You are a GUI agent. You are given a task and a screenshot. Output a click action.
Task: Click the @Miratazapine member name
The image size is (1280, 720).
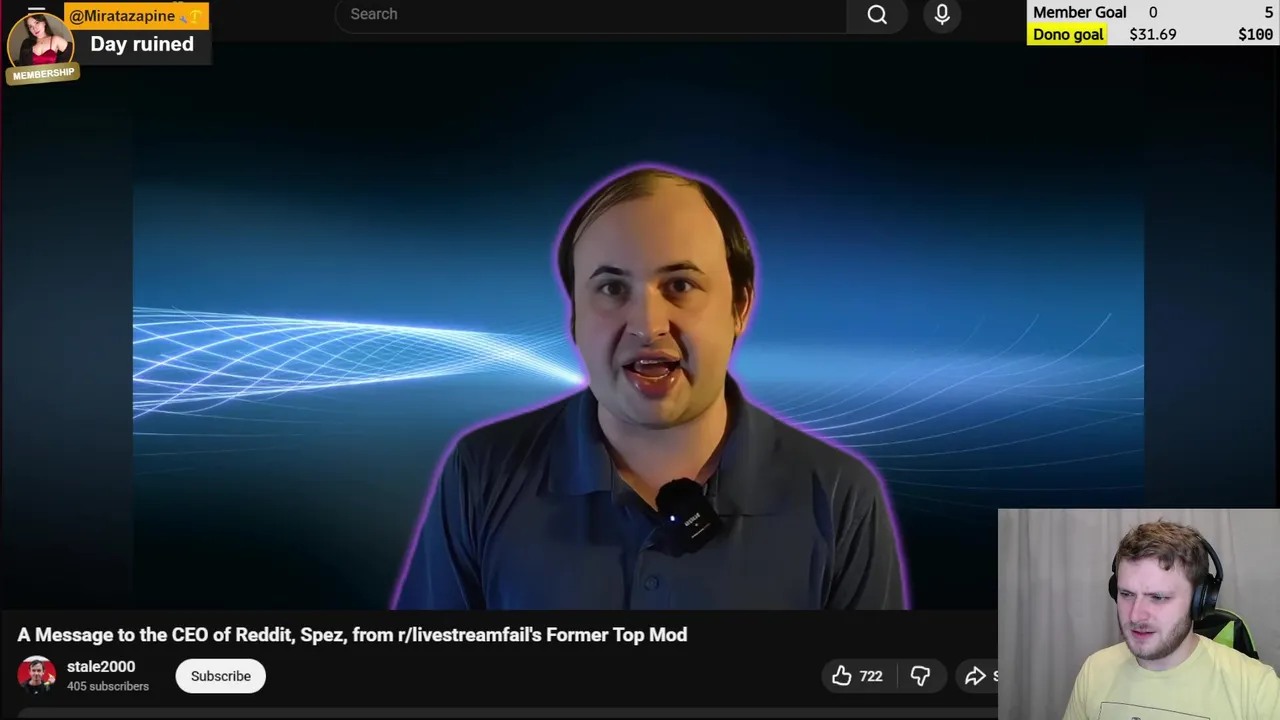click(122, 16)
